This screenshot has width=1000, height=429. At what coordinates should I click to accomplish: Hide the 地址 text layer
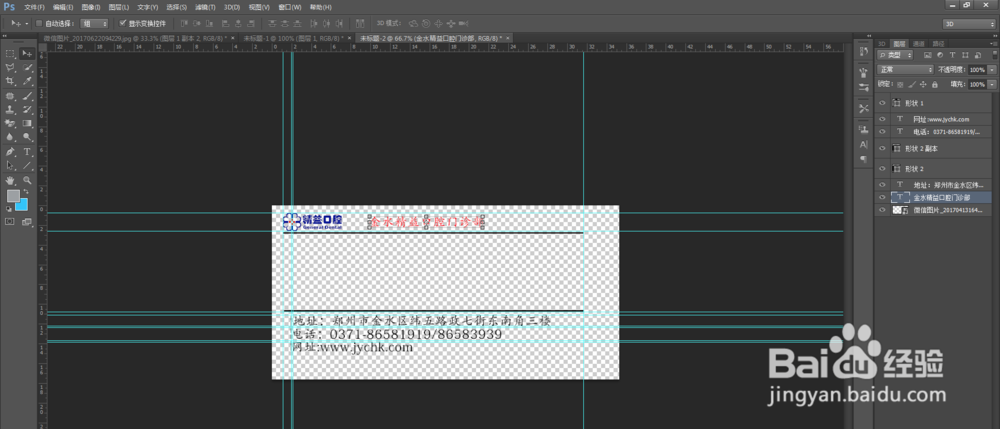coord(883,184)
